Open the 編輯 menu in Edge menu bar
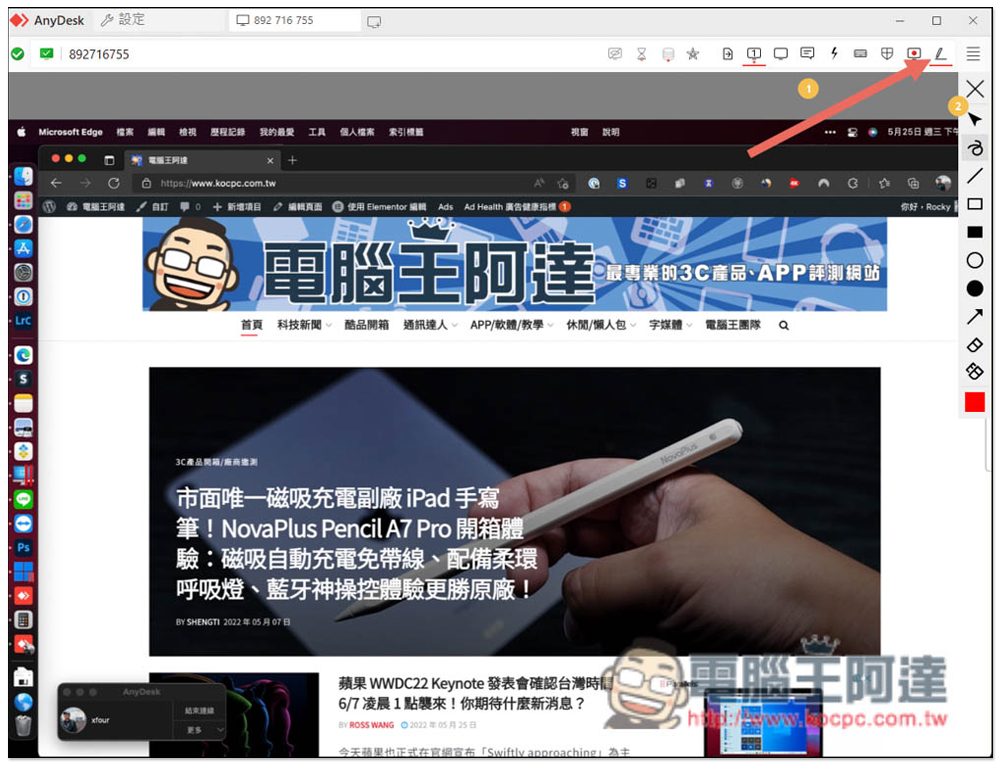 pyautogui.click(x=156, y=132)
